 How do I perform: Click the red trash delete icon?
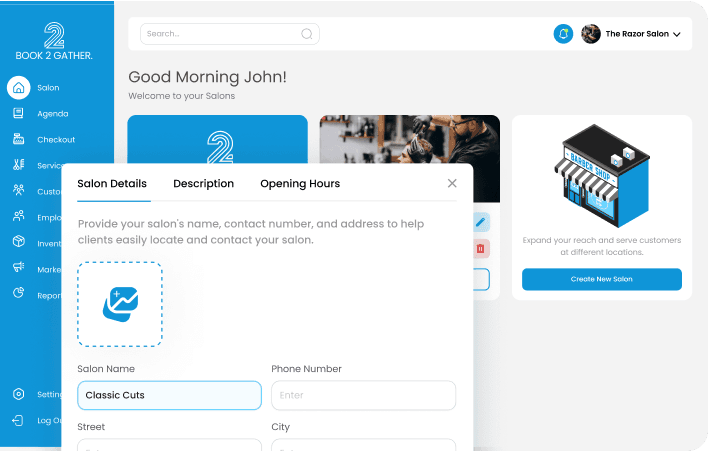pyautogui.click(x=481, y=248)
